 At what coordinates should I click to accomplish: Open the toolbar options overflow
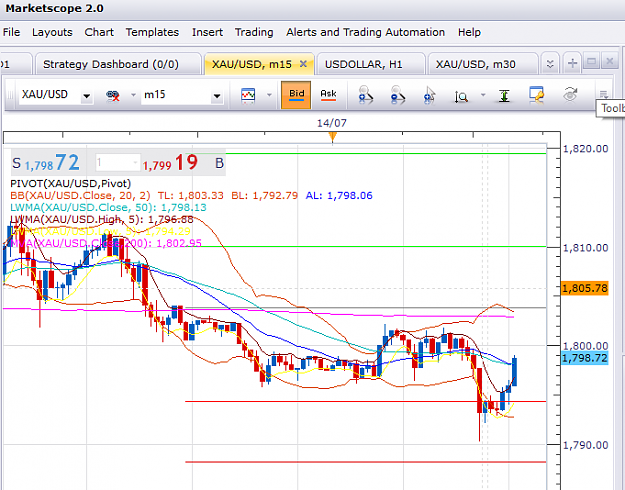(x=603, y=94)
